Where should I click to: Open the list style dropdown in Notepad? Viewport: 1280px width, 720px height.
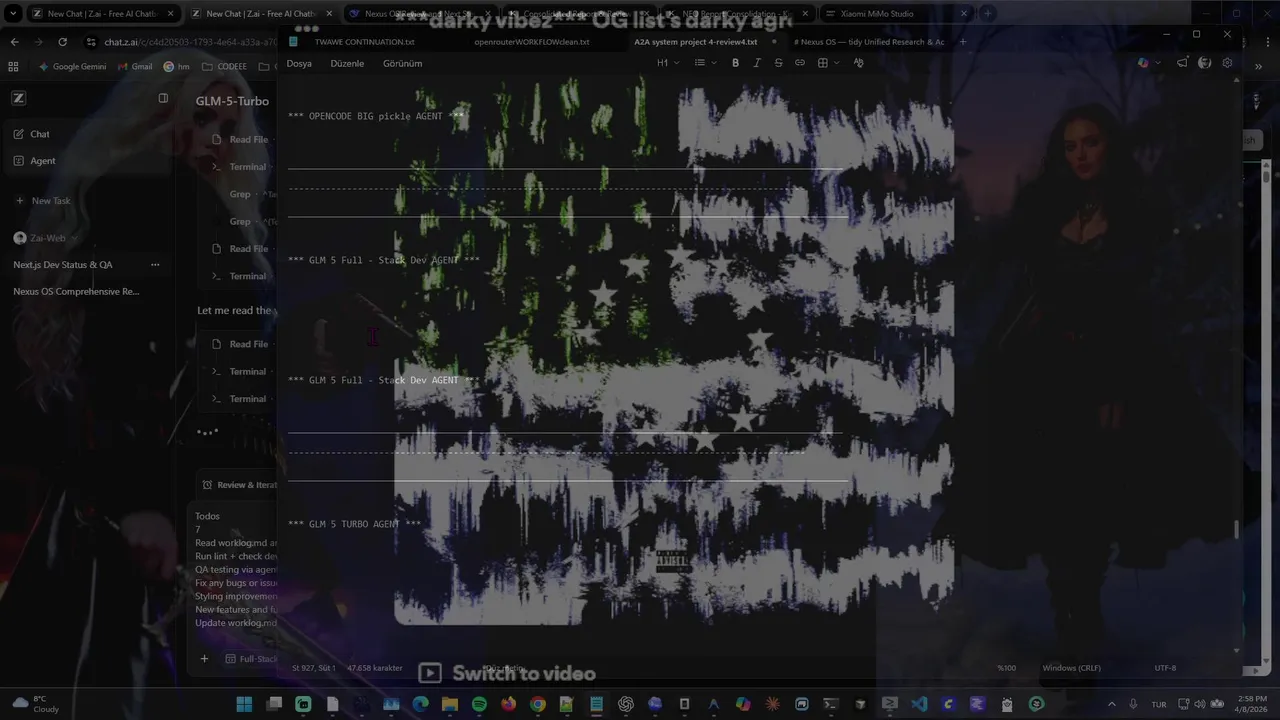pyautogui.click(x=705, y=63)
